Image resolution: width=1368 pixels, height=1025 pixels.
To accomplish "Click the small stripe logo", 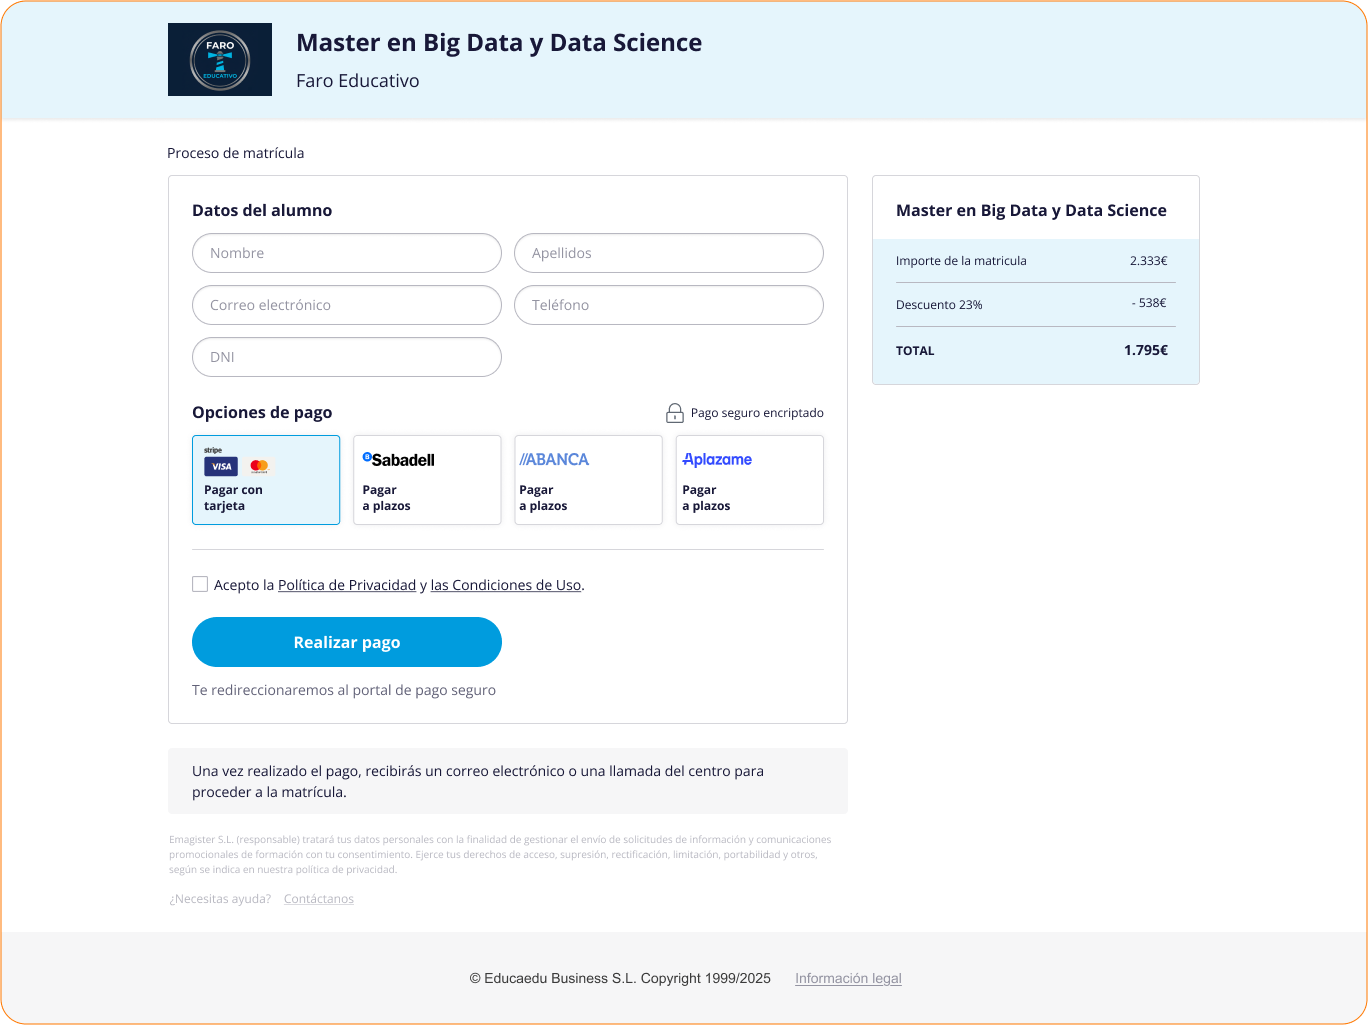I will (x=213, y=450).
